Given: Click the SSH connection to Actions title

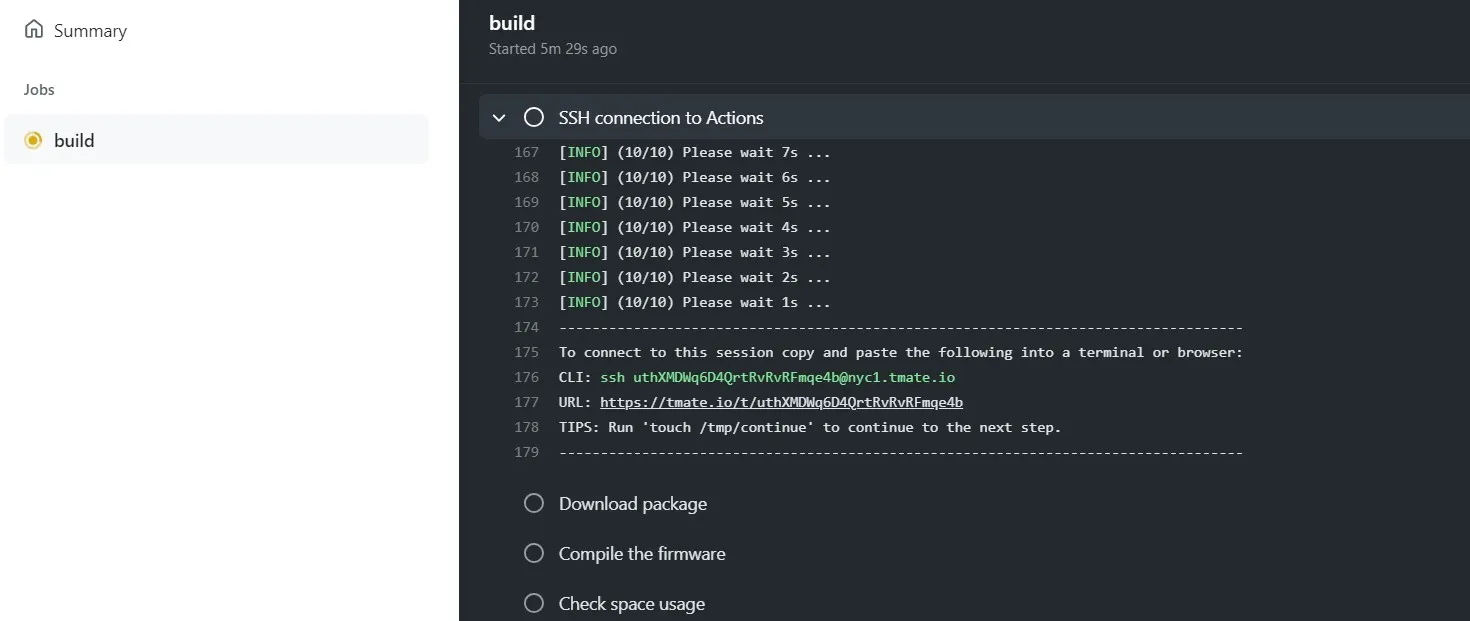Looking at the screenshot, I should (x=661, y=118).
